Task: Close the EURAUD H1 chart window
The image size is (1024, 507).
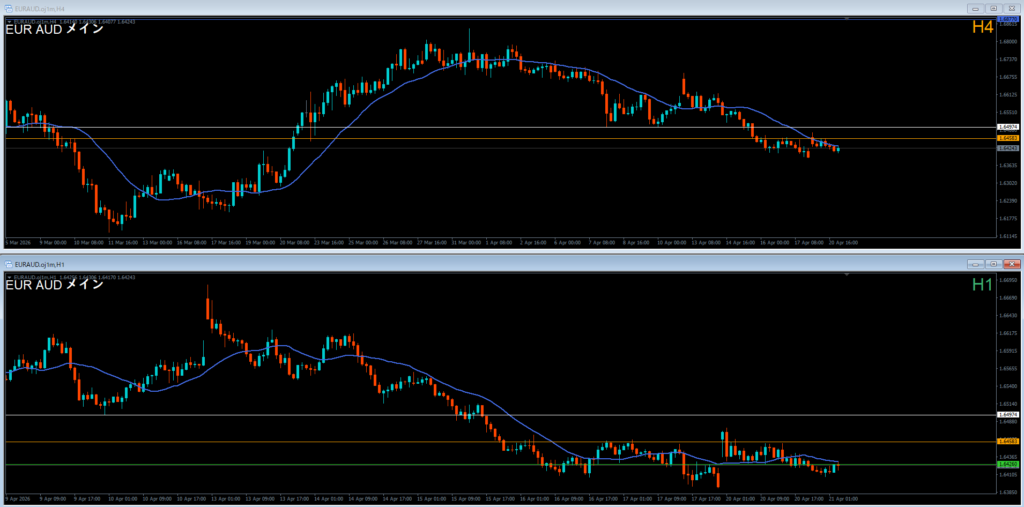Action: (x=1012, y=264)
